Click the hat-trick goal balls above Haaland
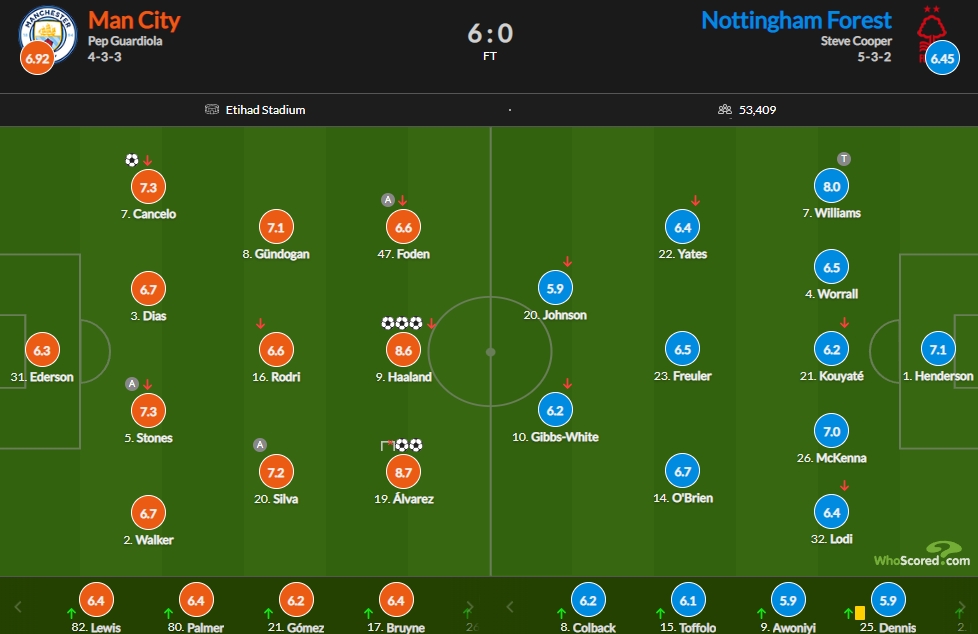The width and height of the screenshot is (978, 634). 402,323
